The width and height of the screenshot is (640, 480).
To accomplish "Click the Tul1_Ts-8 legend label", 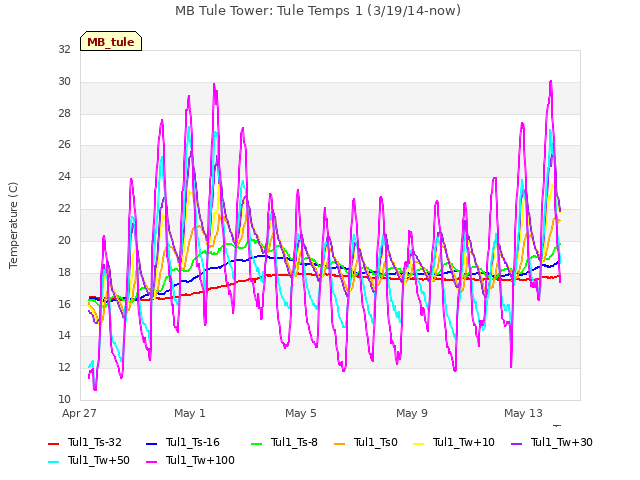I will pos(294,442).
